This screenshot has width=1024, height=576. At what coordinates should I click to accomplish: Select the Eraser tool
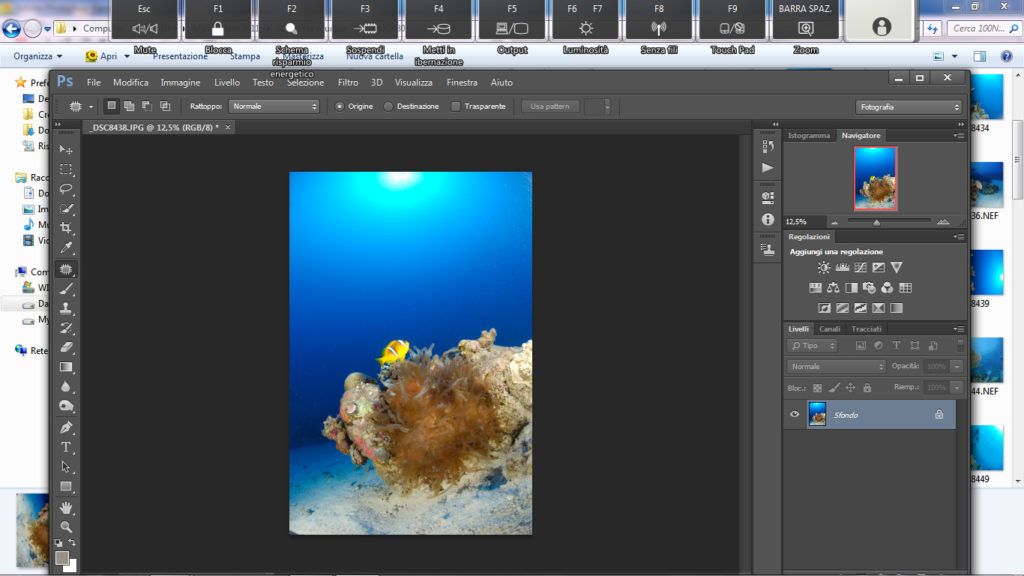coord(66,347)
